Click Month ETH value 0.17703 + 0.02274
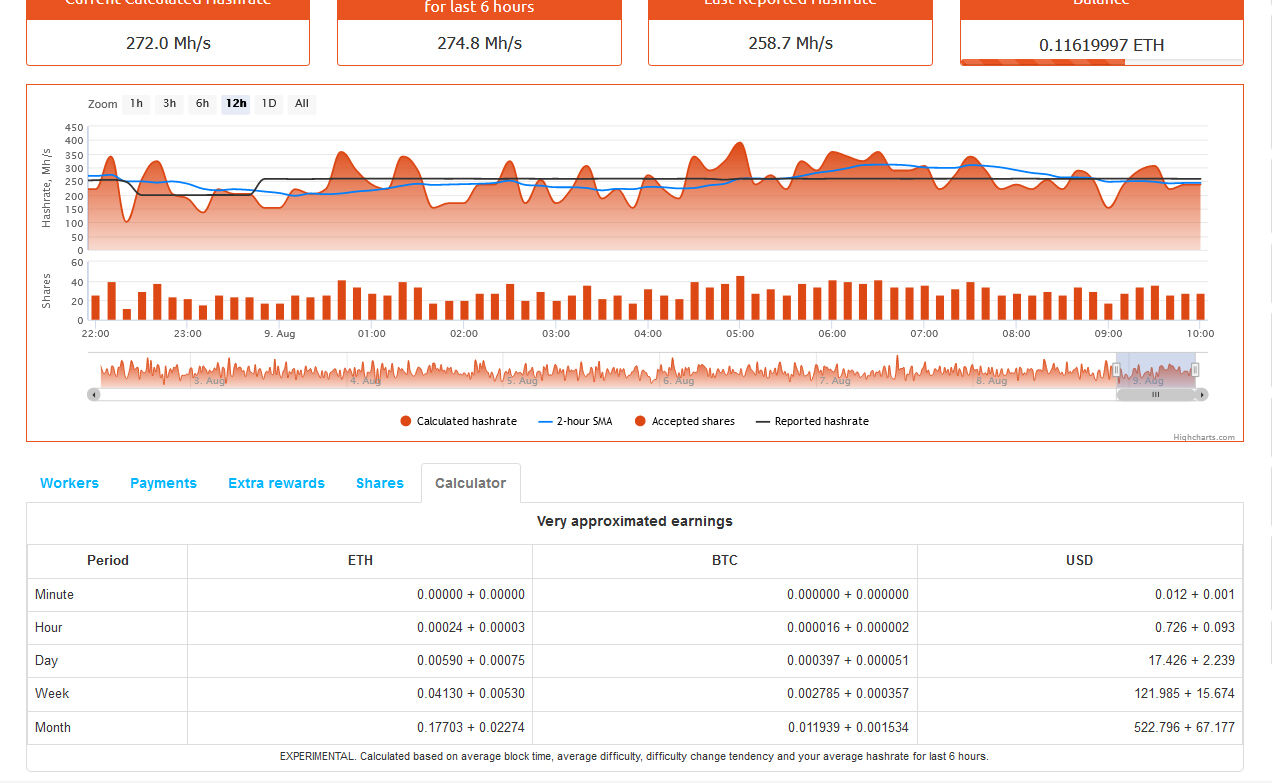Viewport: 1272px width, 783px height. (471, 727)
